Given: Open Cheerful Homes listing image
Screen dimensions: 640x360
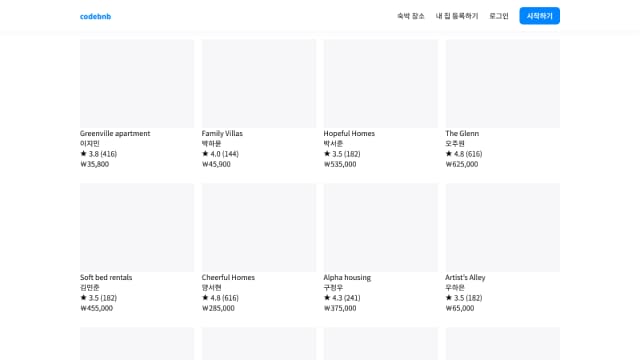Looking at the screenshot, I should pyautogui.click(x=259, y=228).
